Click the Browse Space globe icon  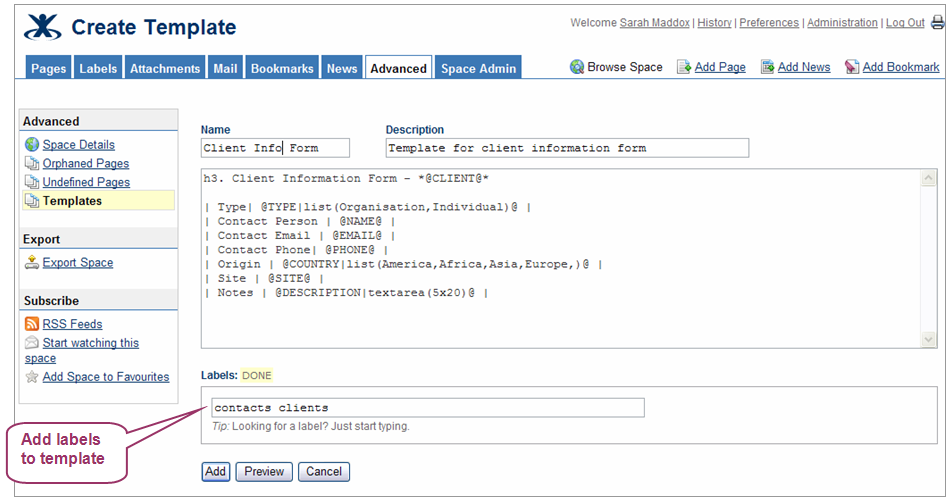577,67
